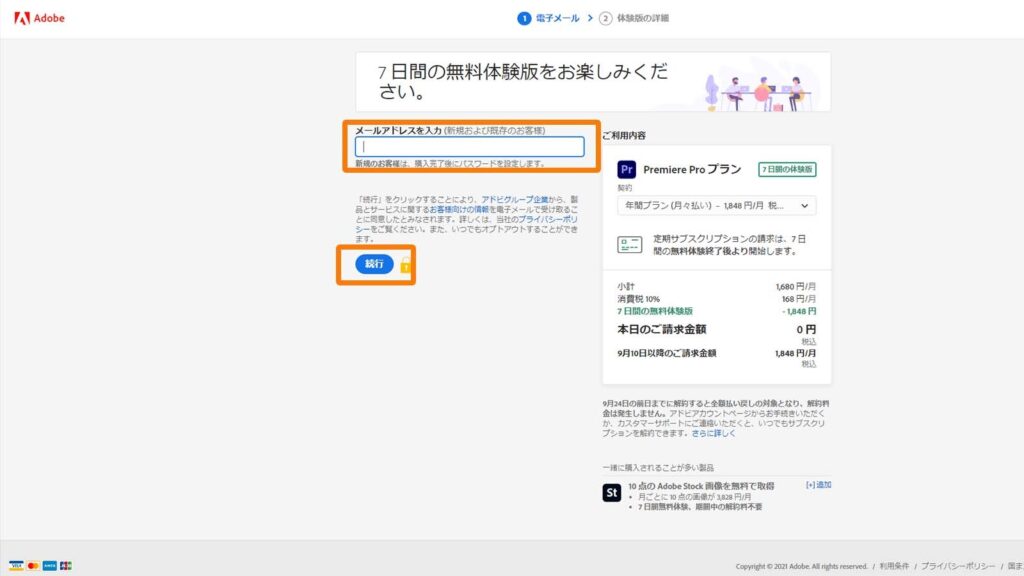Click the '本日のご請求金額' label

click(x=662, y=329)
